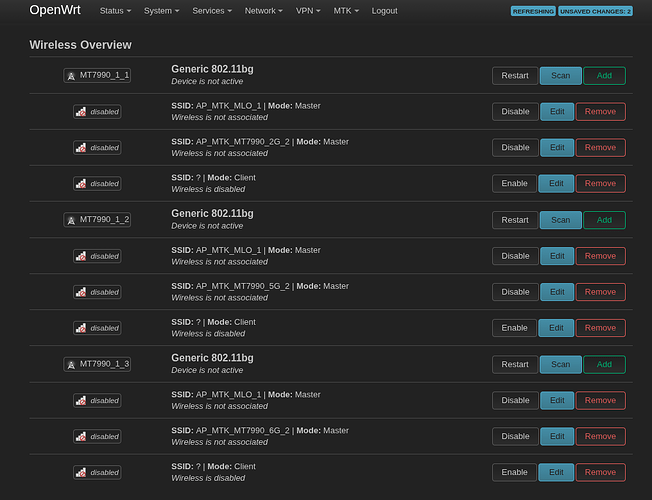Viewport: 652px width, 500px height.
Task: Remove the AP_MTK_MT7990_5G_2 network
Action: 600,292
